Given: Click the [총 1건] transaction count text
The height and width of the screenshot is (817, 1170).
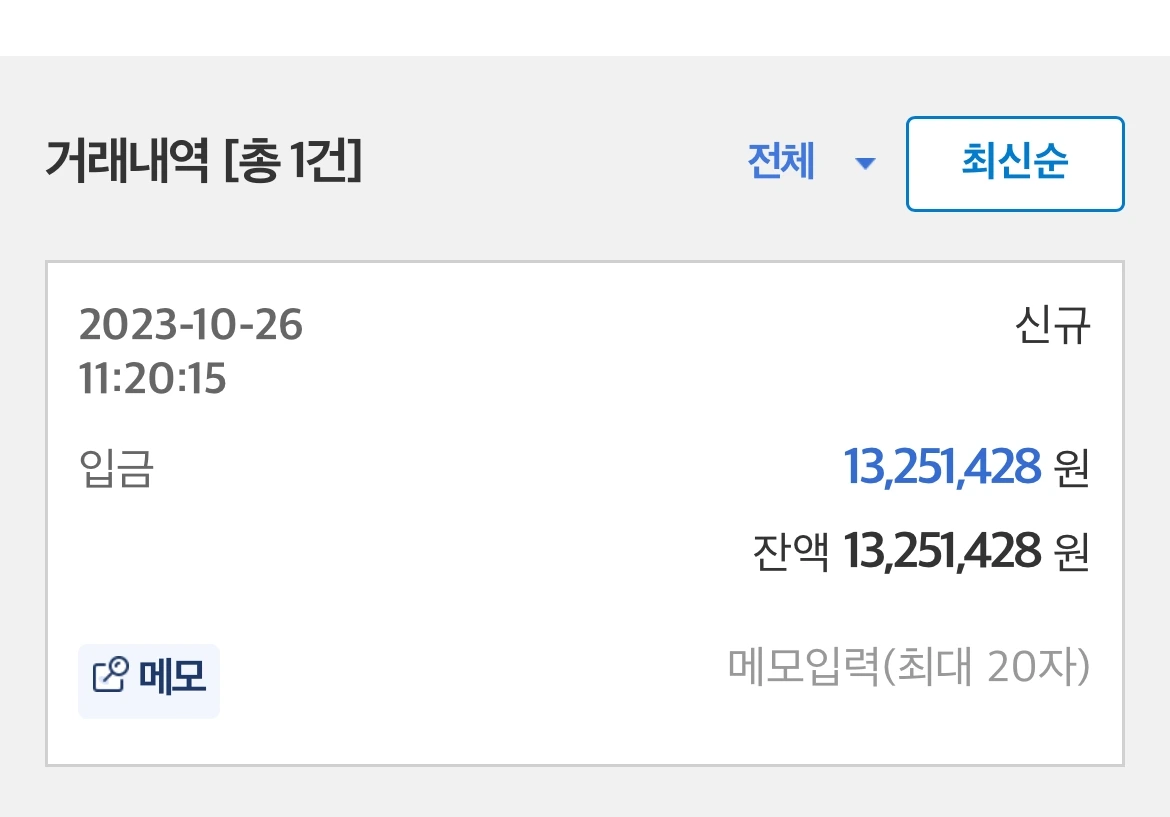Looking at the screenshot, I should pyautogui.click(x=293, y=163).
